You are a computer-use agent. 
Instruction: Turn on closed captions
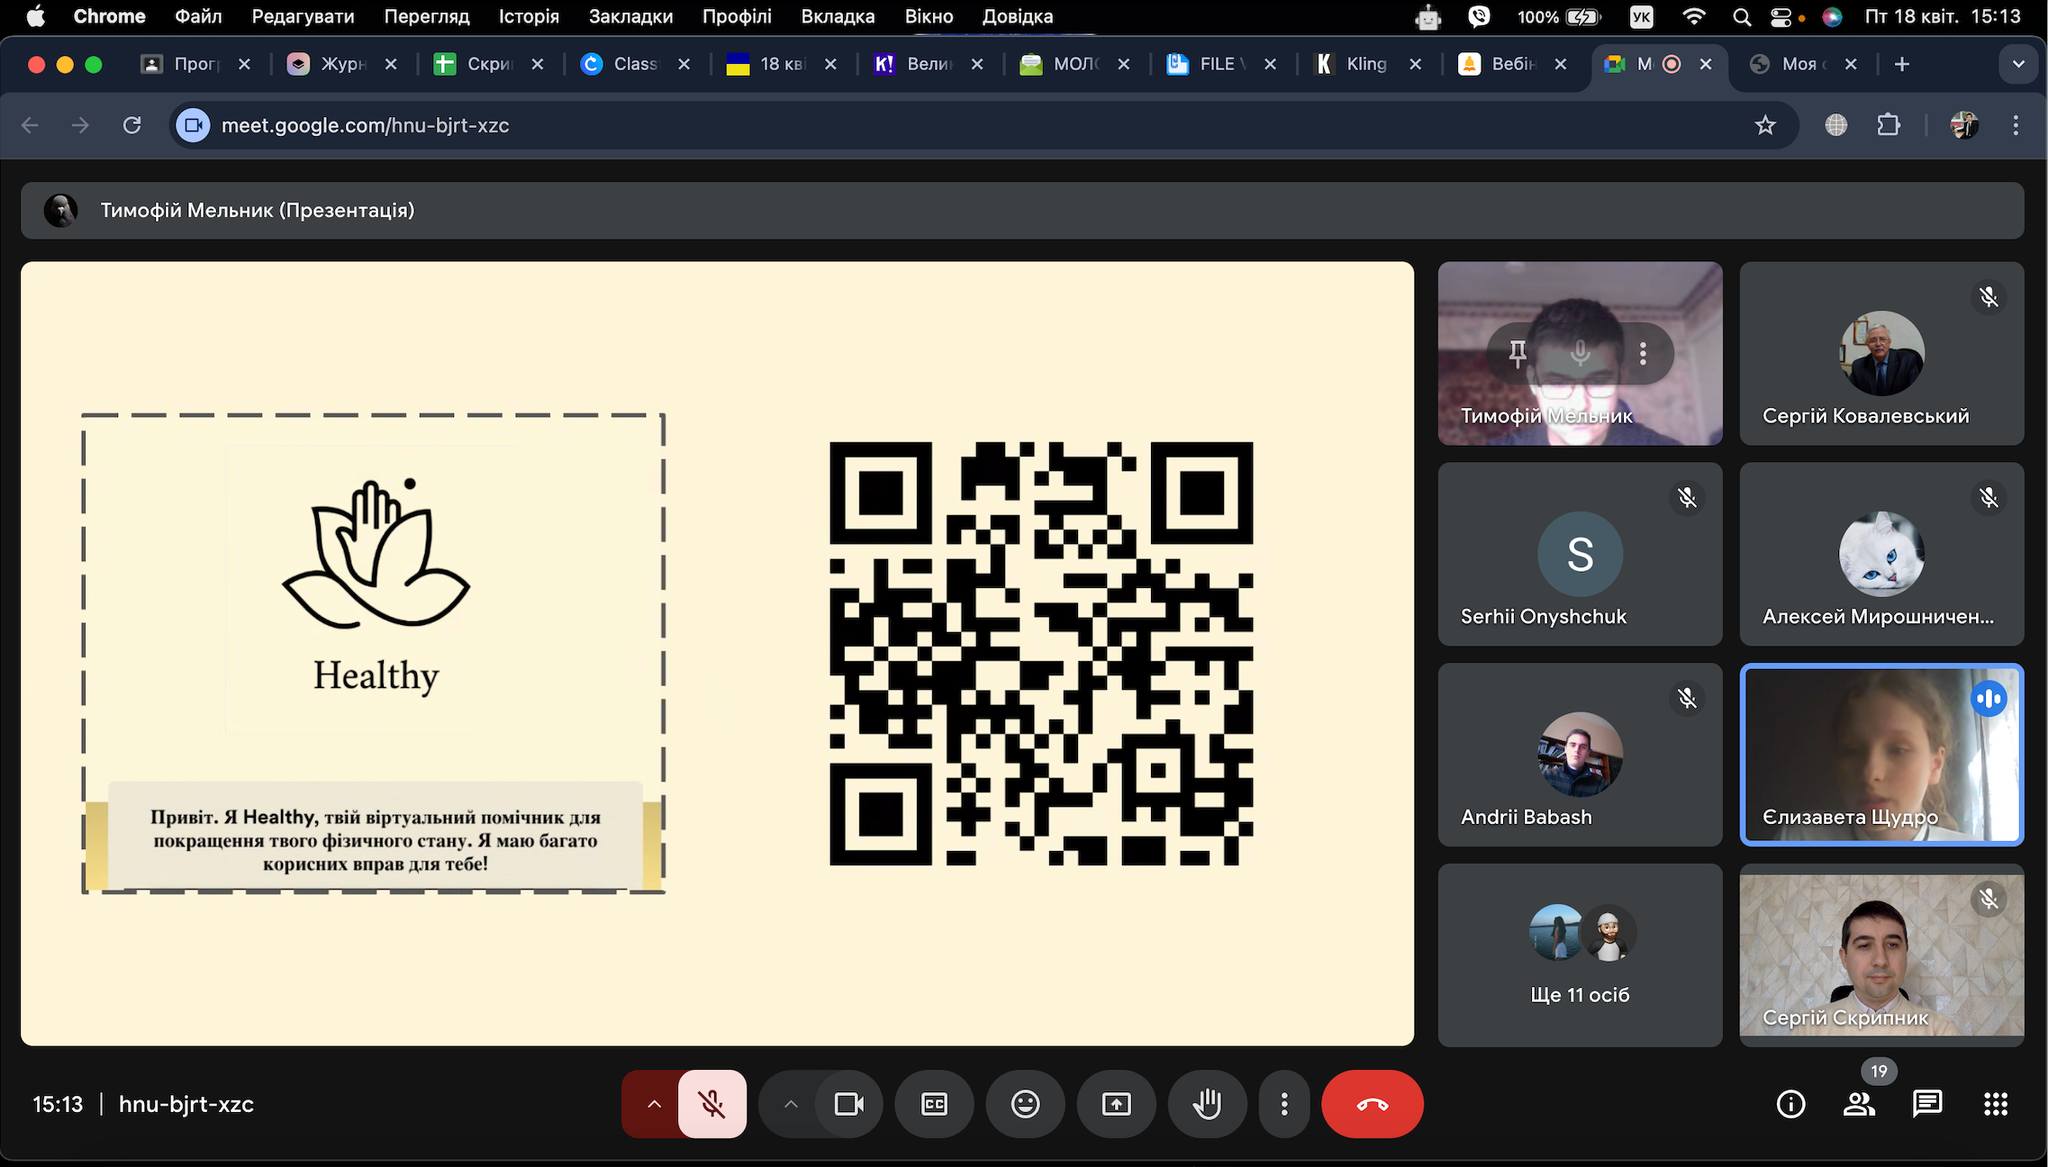[x=934, y=1104]
